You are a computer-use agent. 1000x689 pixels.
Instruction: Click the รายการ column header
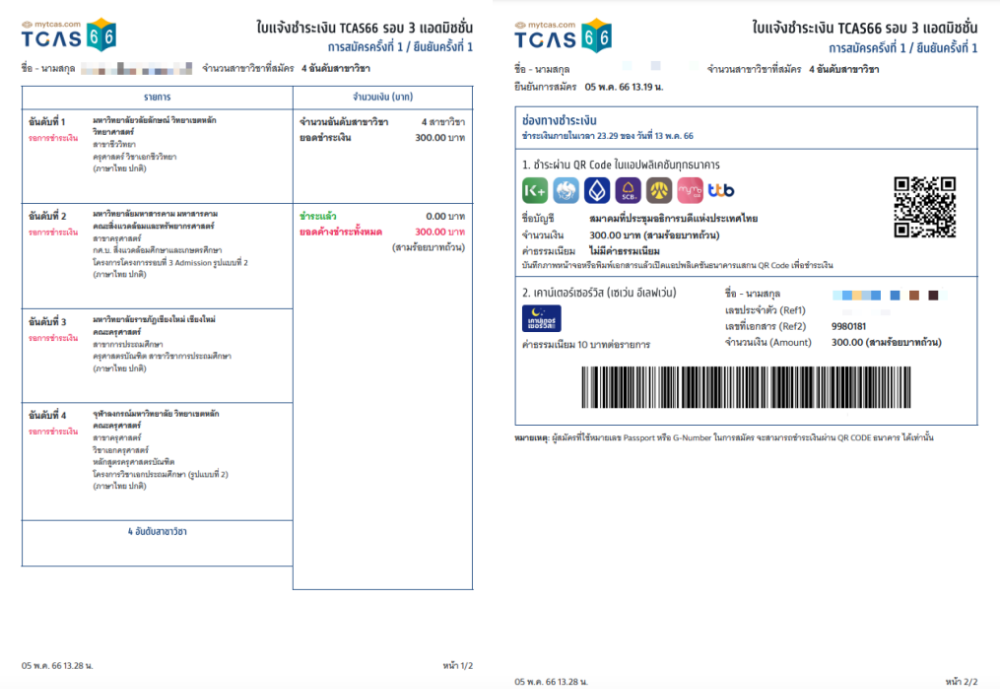(x=157, y=97)
